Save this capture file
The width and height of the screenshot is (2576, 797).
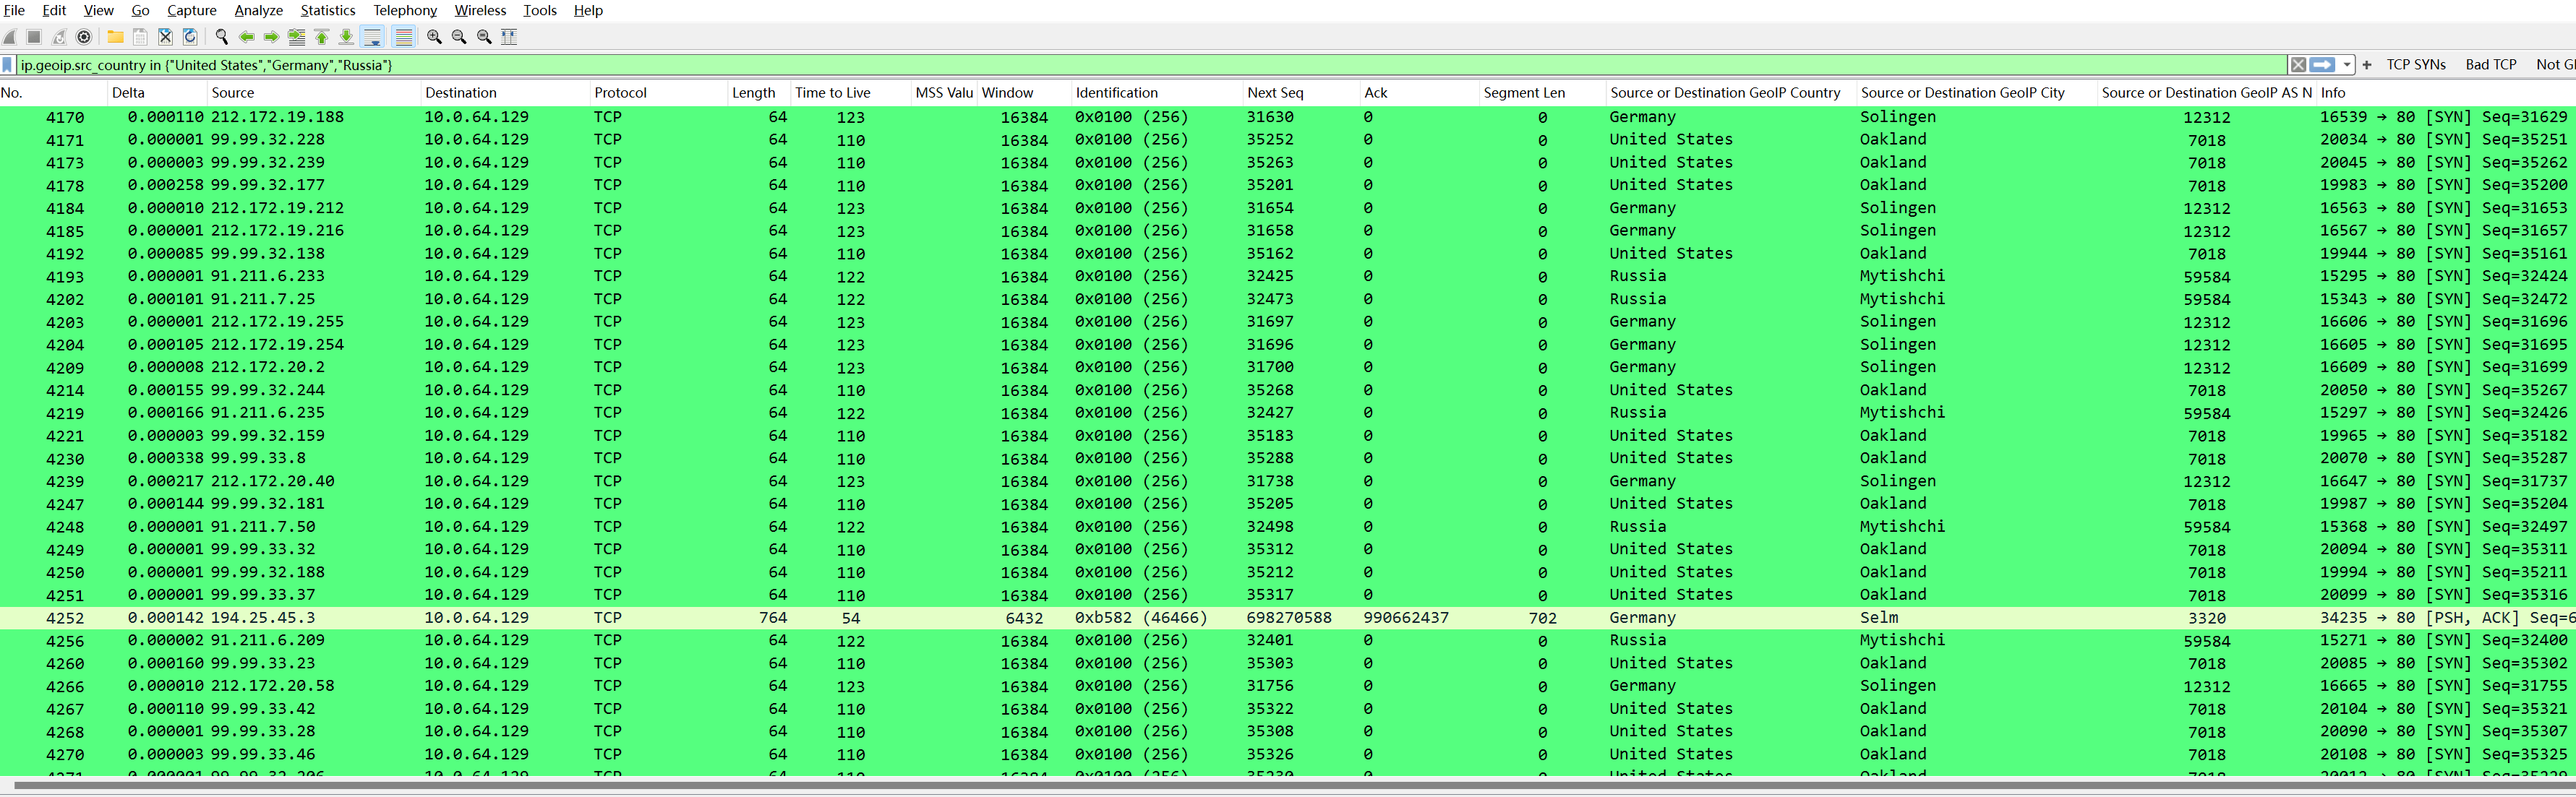[140, 37]
